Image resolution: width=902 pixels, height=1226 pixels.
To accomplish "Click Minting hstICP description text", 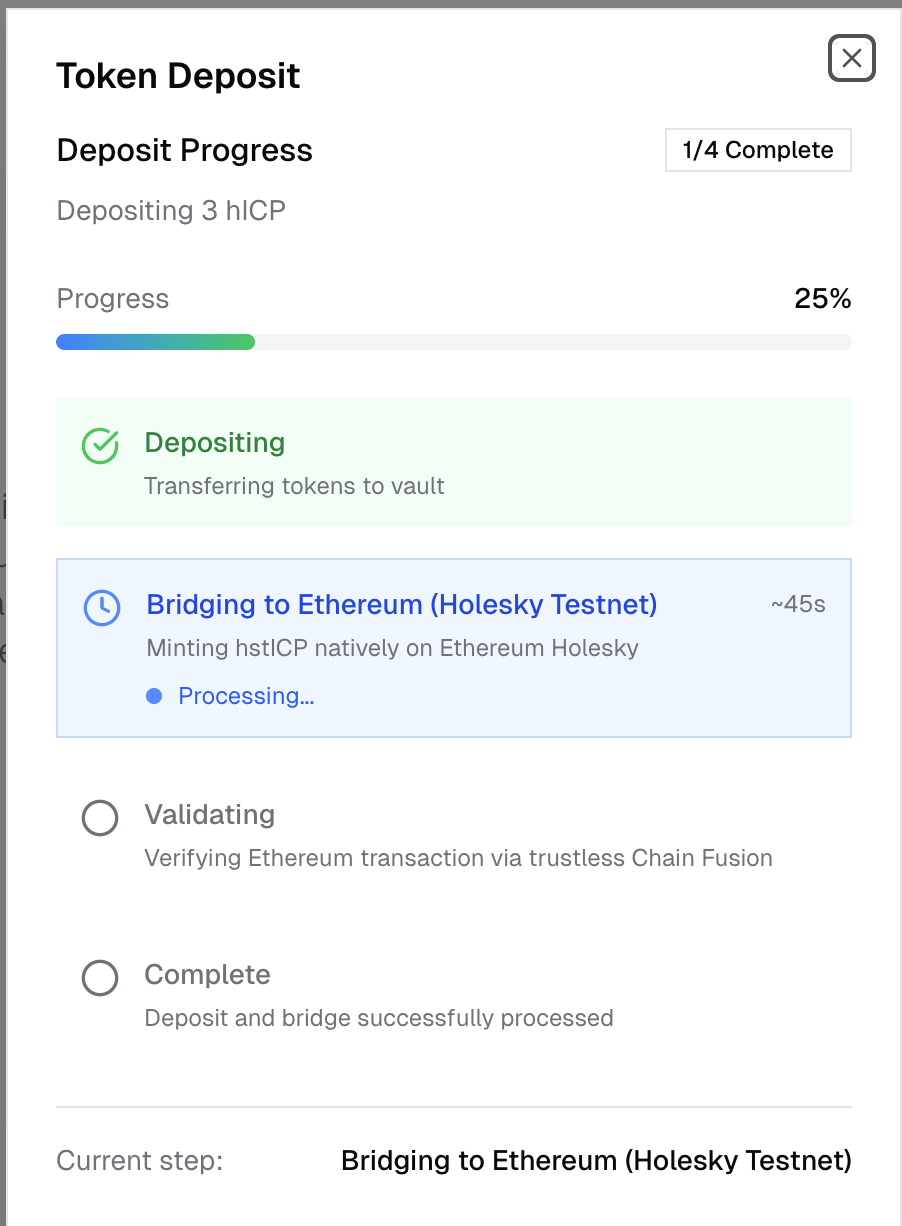I will pos(392,648).
